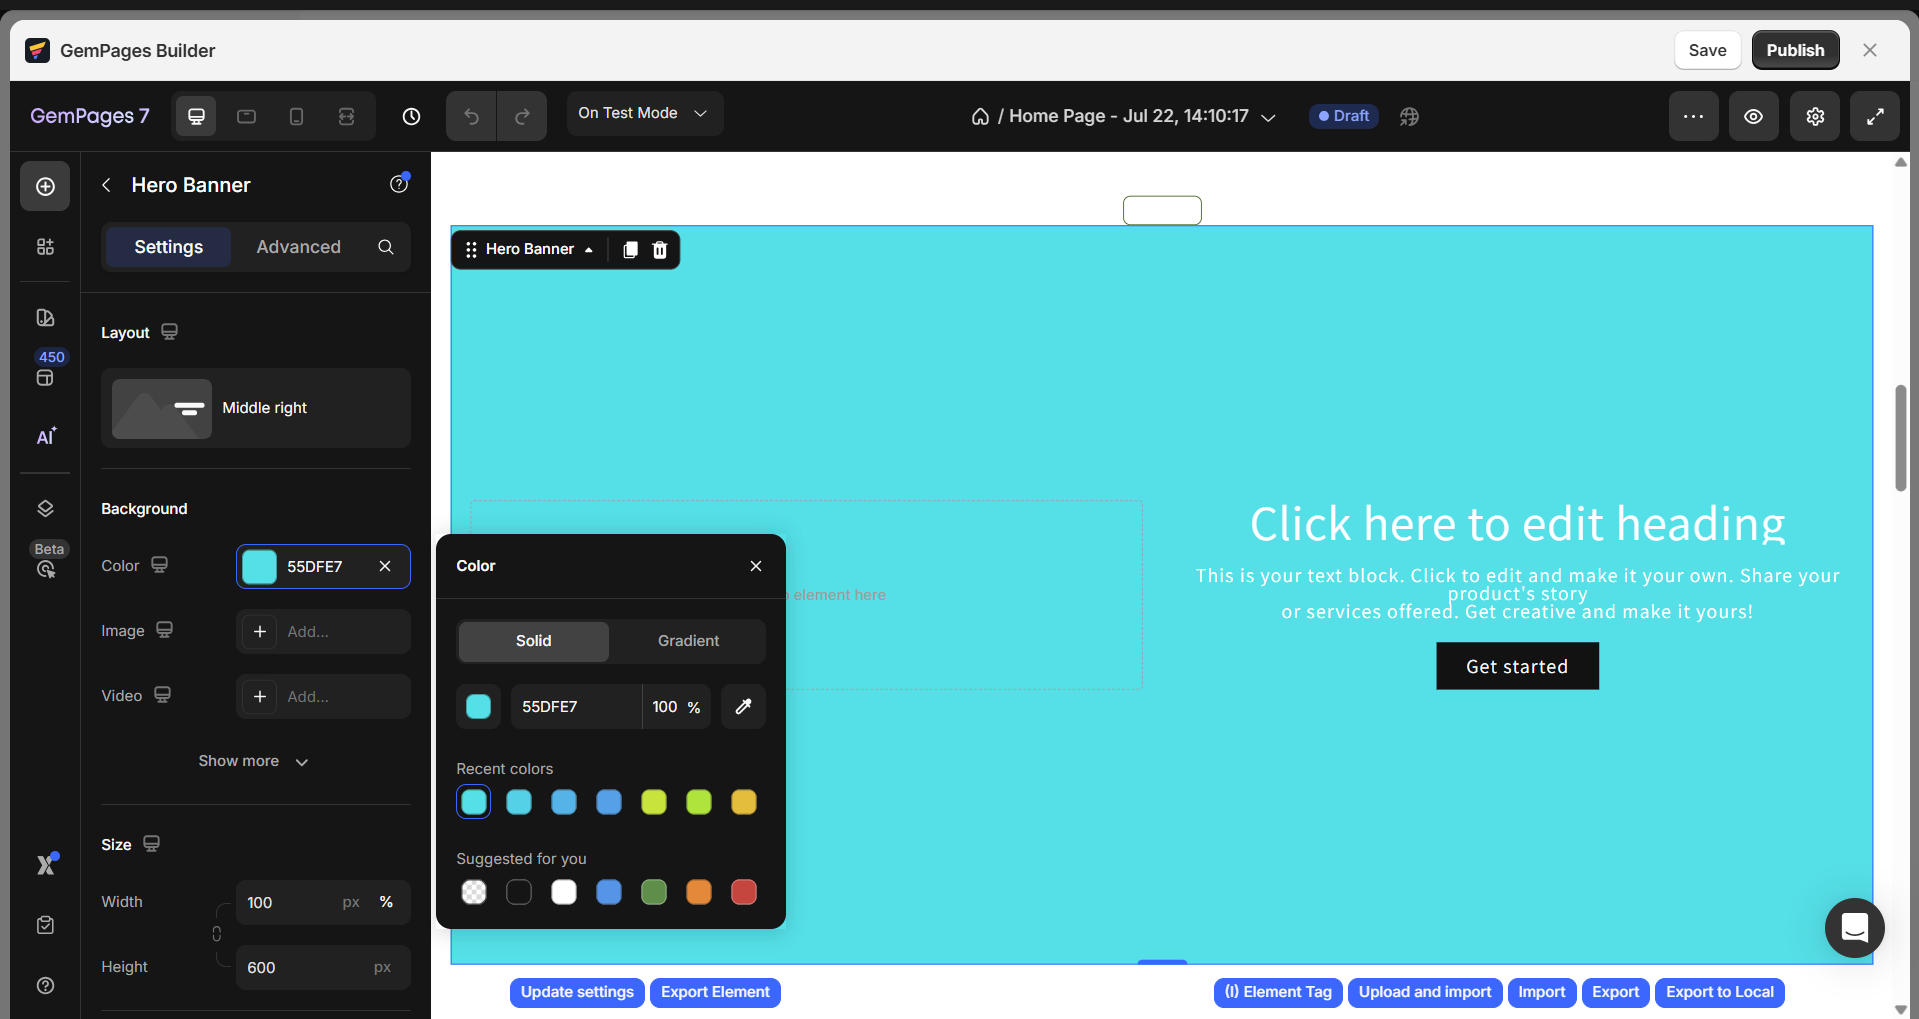Delete the Hero Banner element
Screen dimensions: 1919x1019
(660, 249)
